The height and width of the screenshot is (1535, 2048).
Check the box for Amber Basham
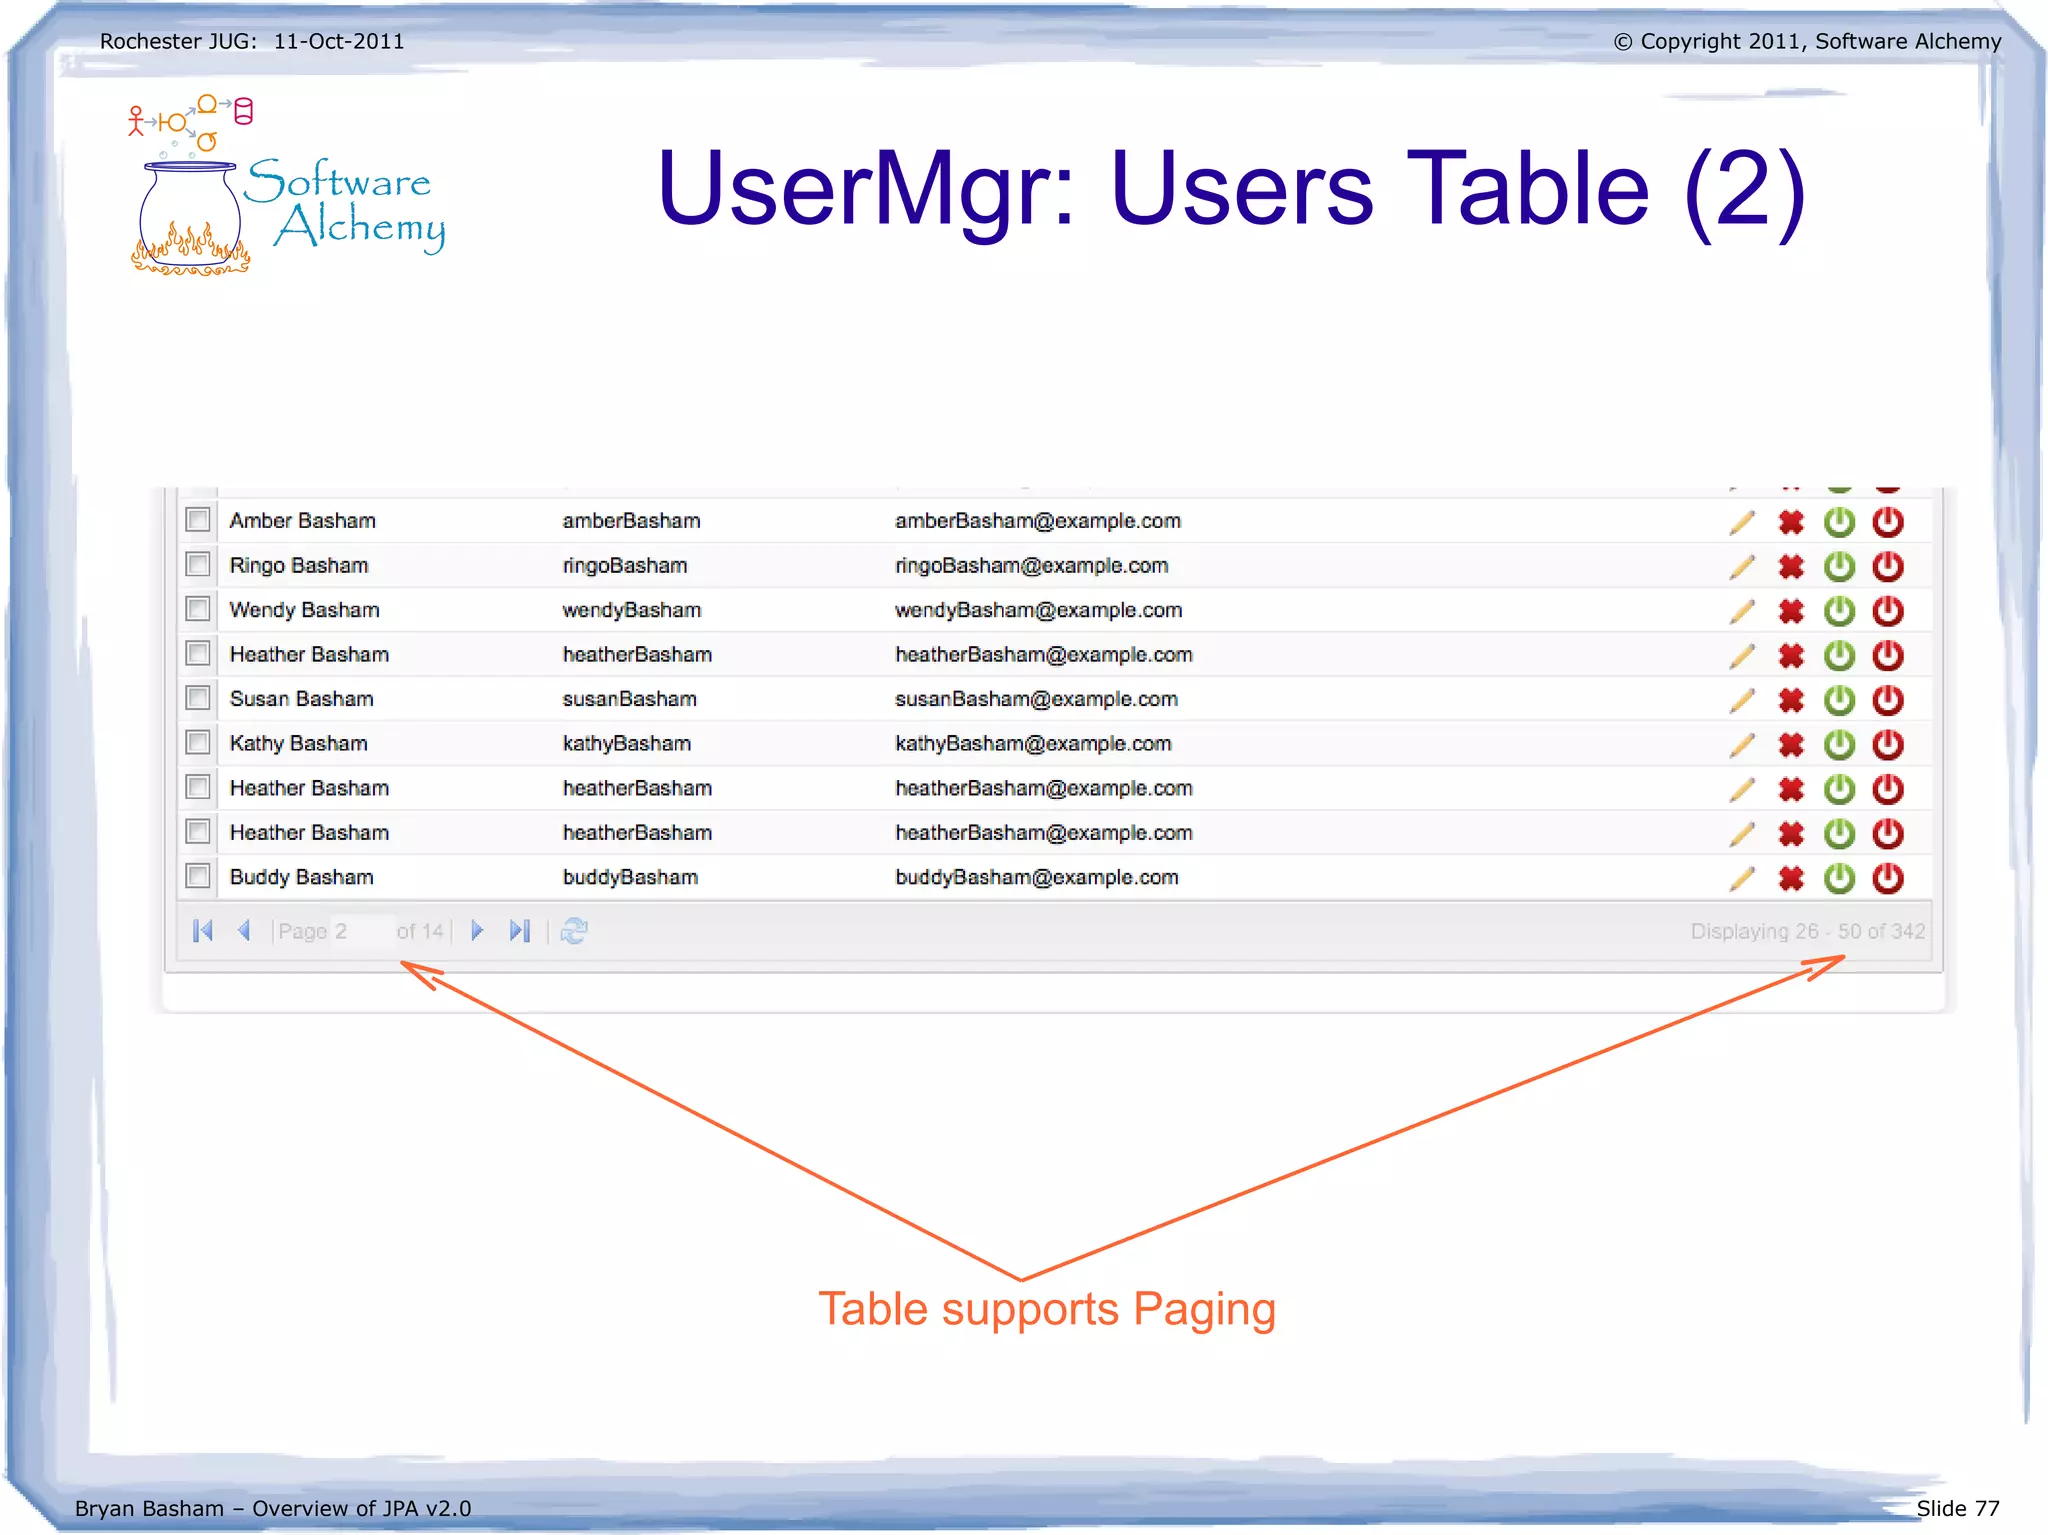198,520
